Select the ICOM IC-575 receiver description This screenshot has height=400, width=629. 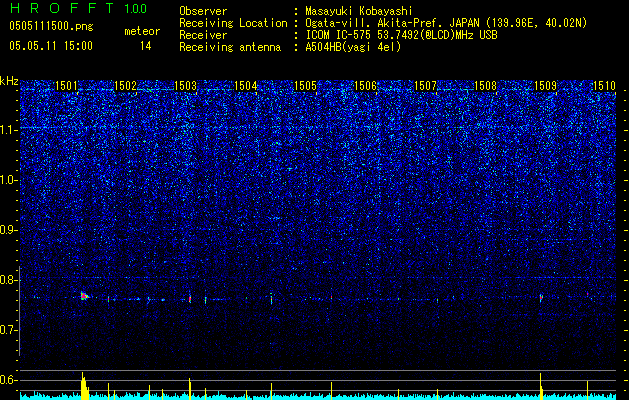(402, 35)
